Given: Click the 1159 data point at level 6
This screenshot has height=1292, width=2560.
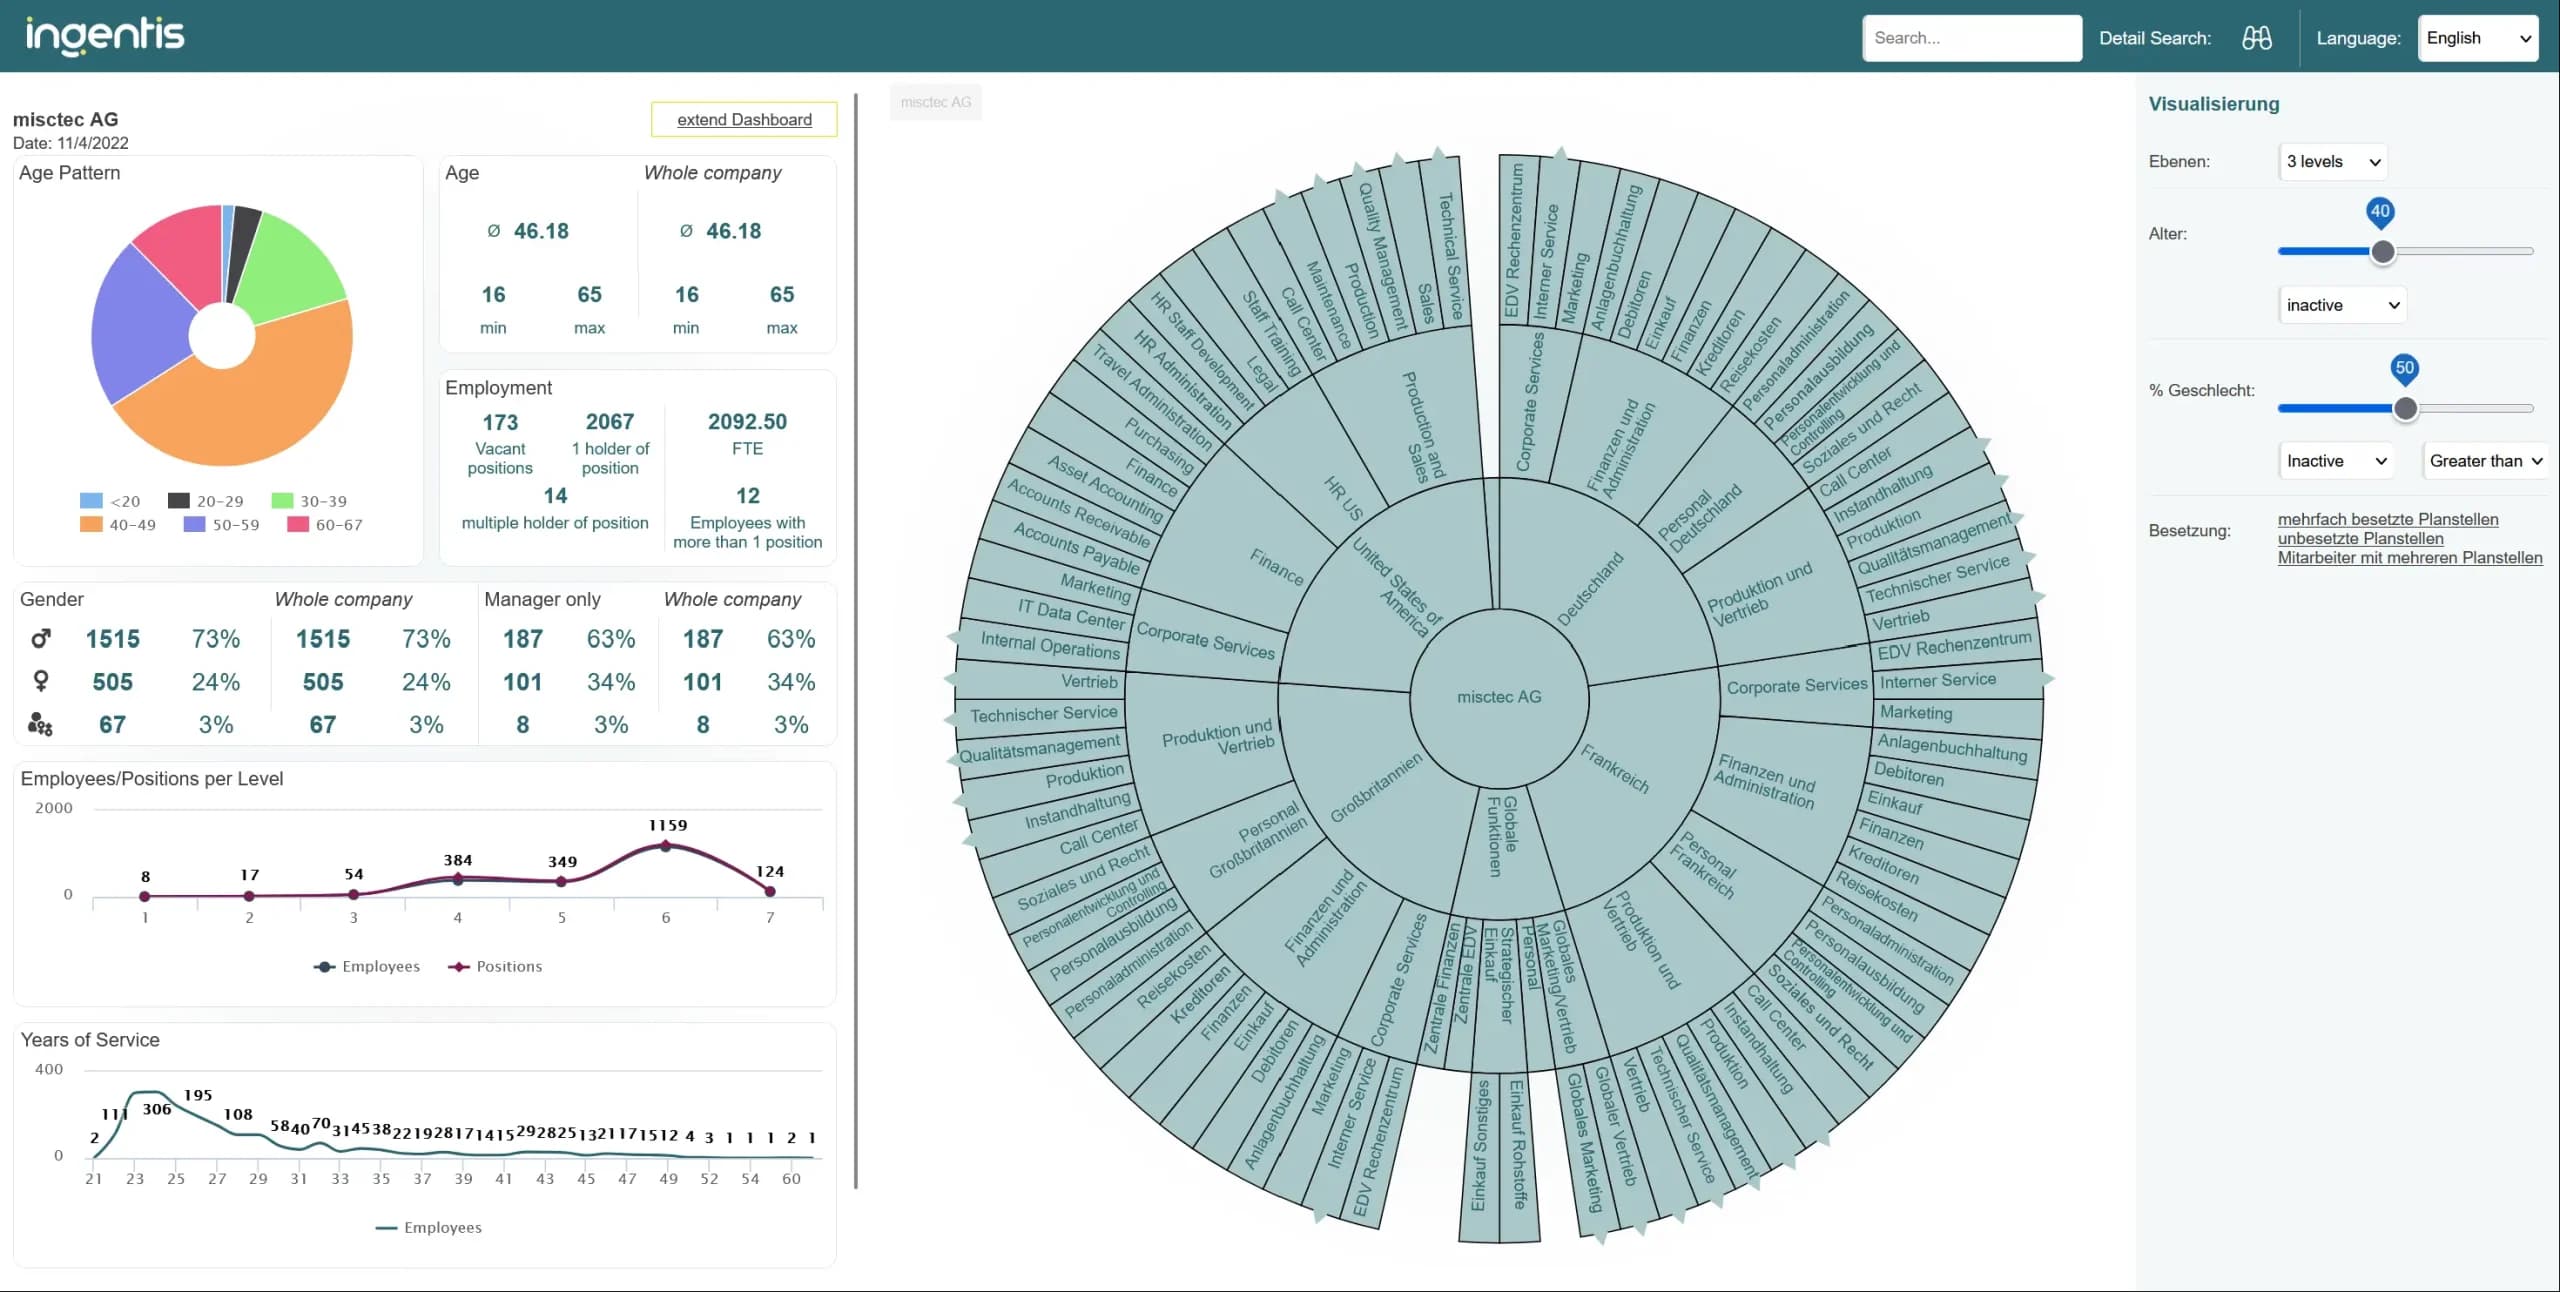Looking at the screenshot, I should click(666, 846).
